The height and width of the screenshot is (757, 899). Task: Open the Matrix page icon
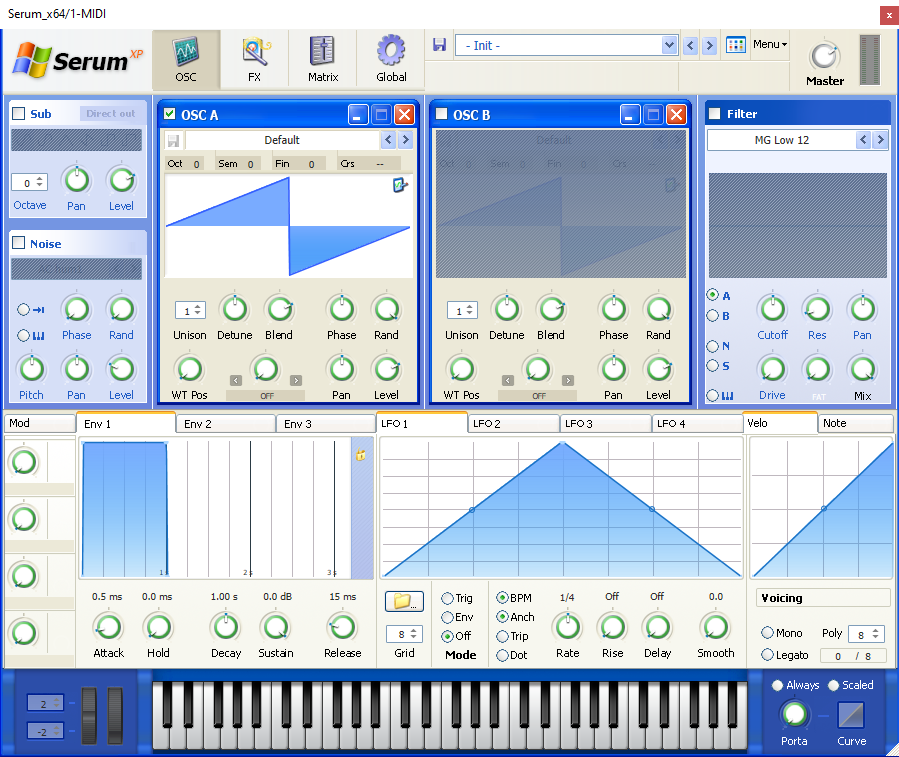point(323,60)
